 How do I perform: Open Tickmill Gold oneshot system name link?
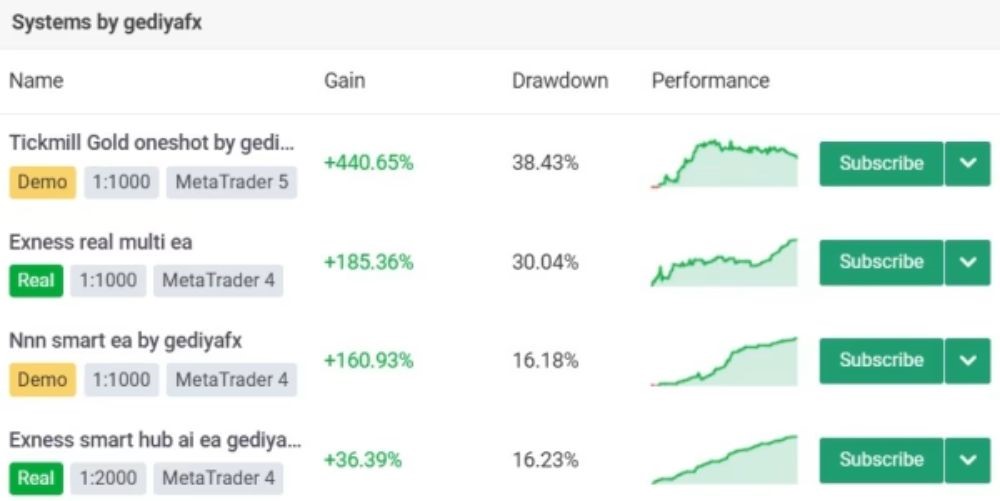click(151, 143)
